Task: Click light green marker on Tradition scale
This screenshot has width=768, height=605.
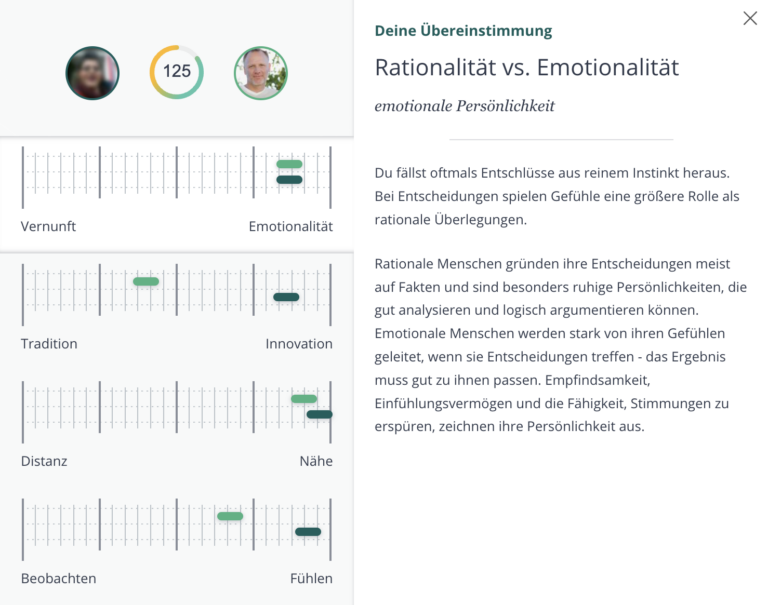Action: (146, 281)
